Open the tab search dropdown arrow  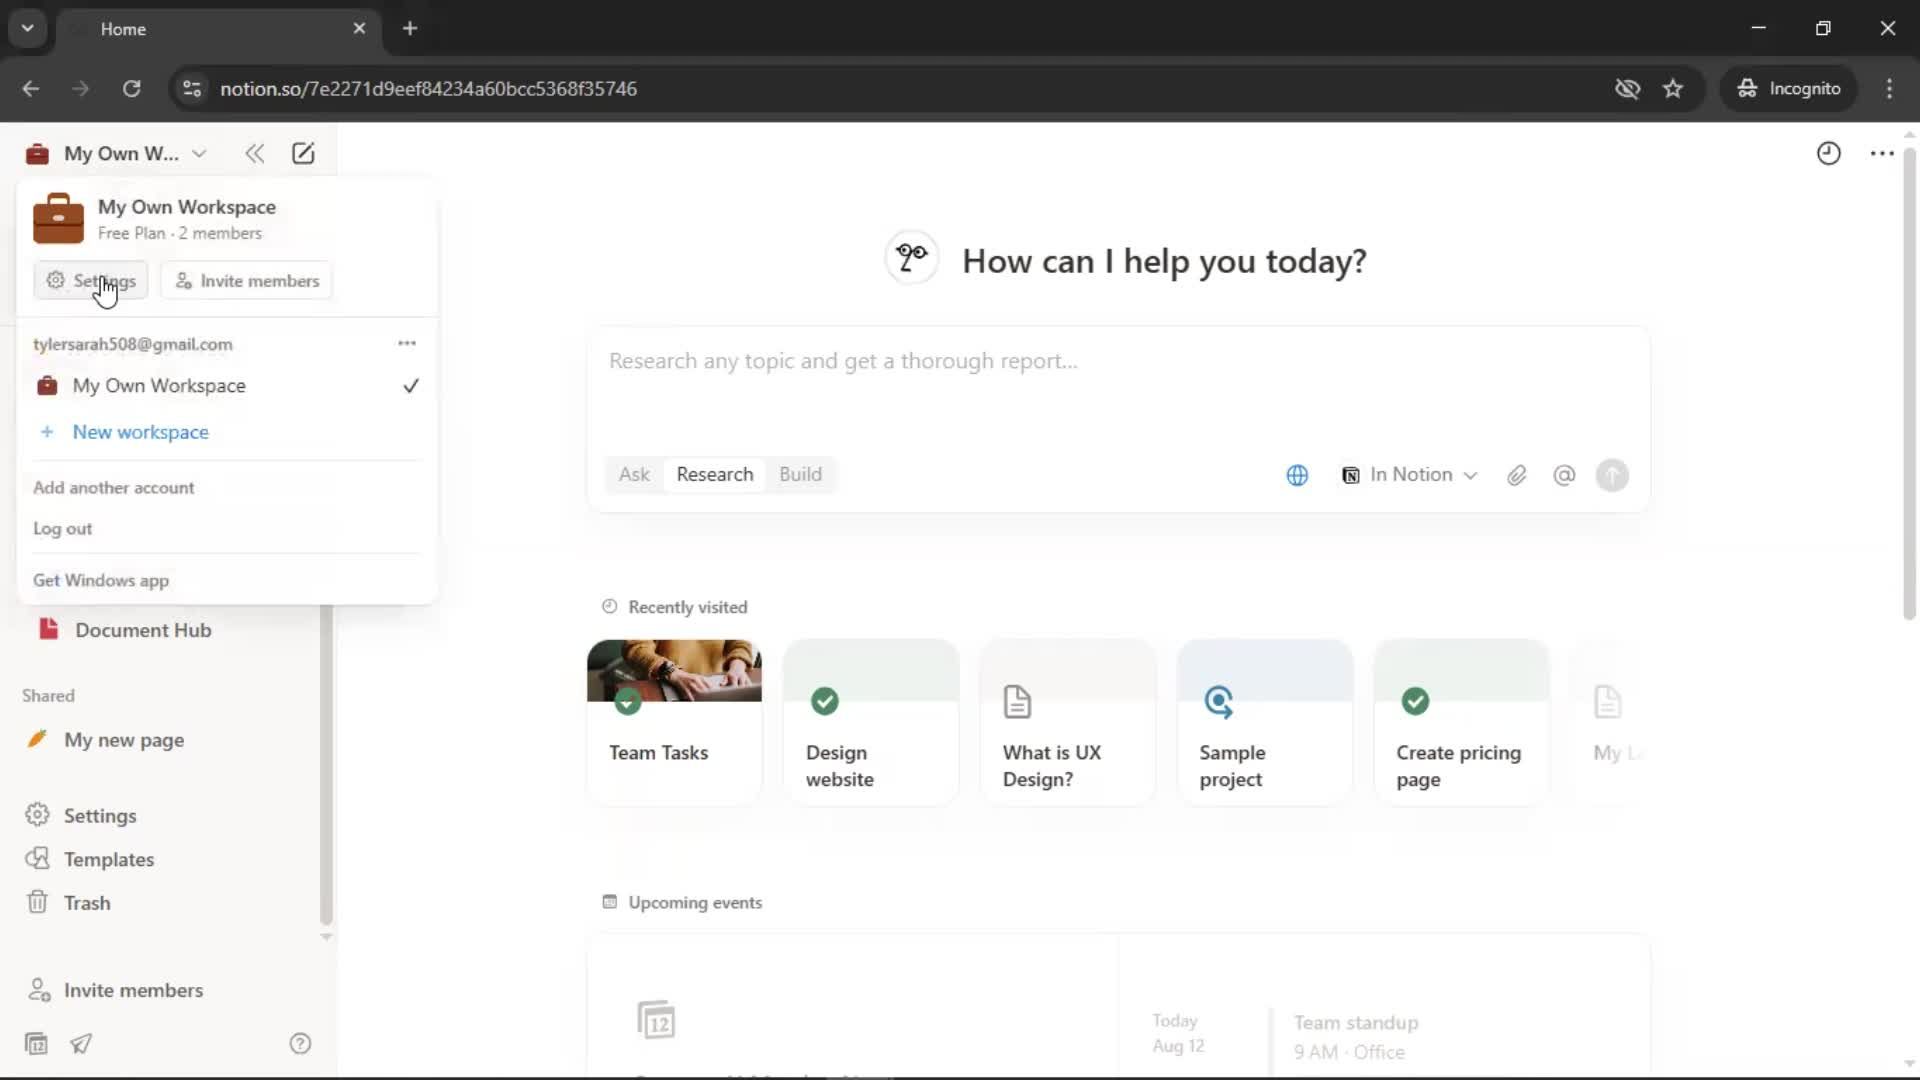(x=28, y=28)
